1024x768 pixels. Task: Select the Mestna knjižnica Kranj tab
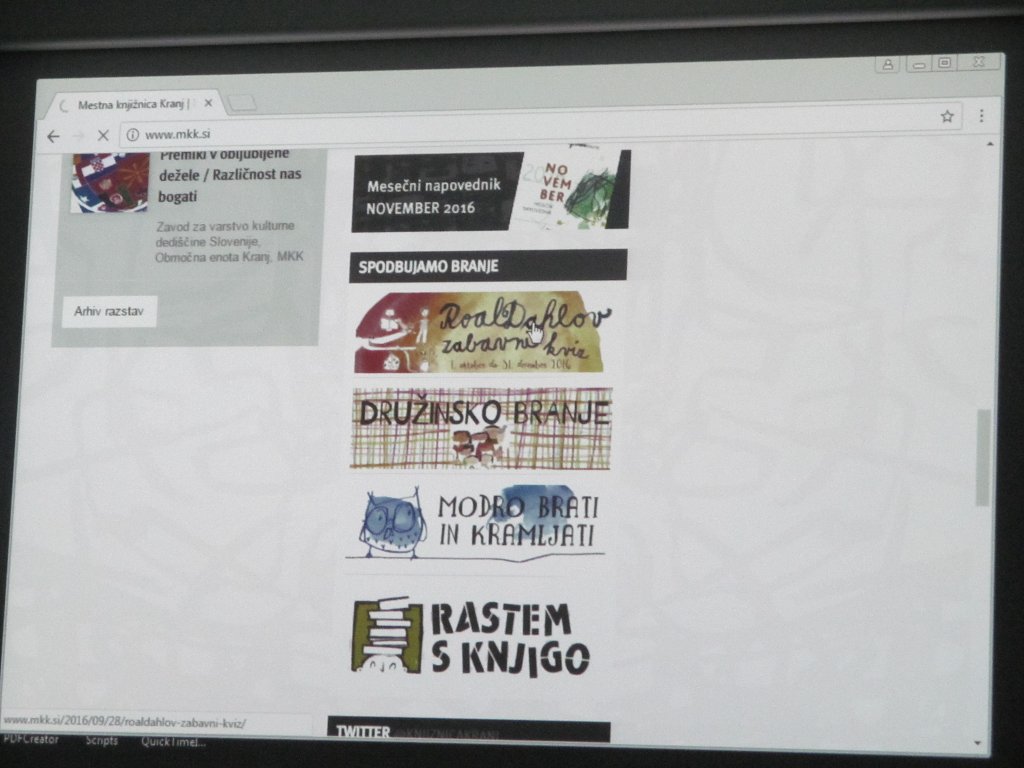tap(135, 104)
